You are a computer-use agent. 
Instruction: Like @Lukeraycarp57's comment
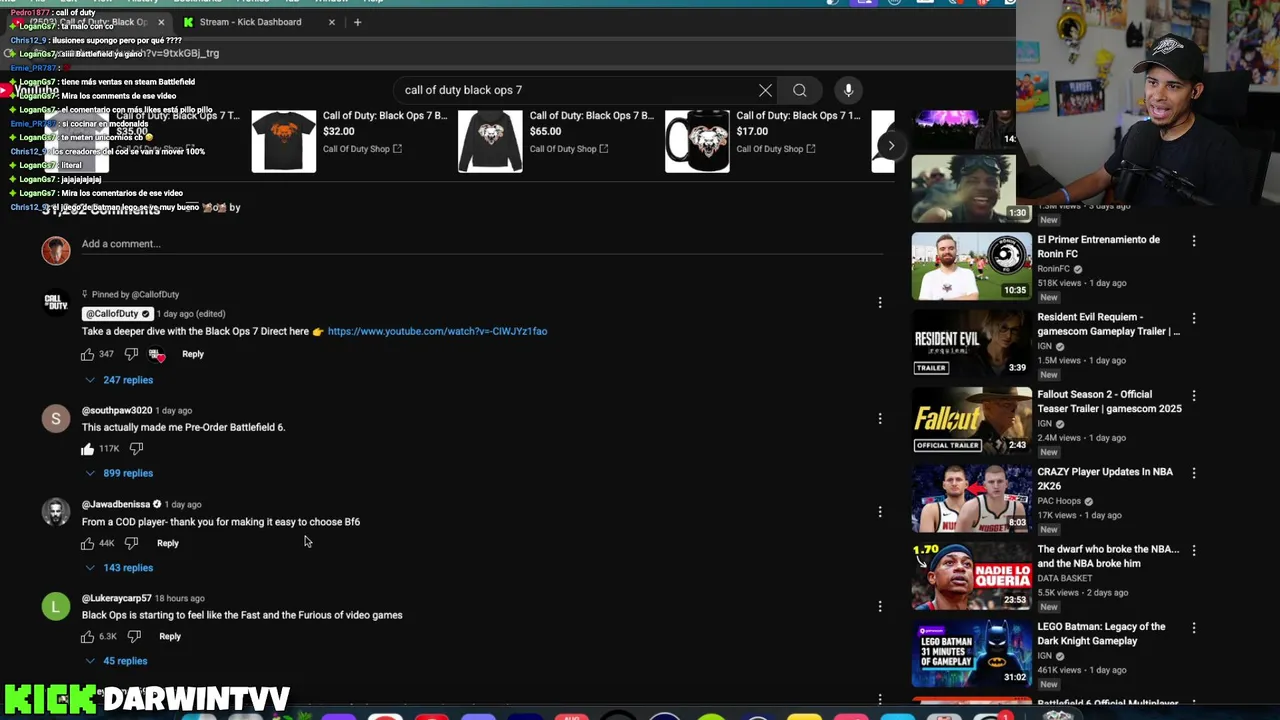(x=88, y=636)
